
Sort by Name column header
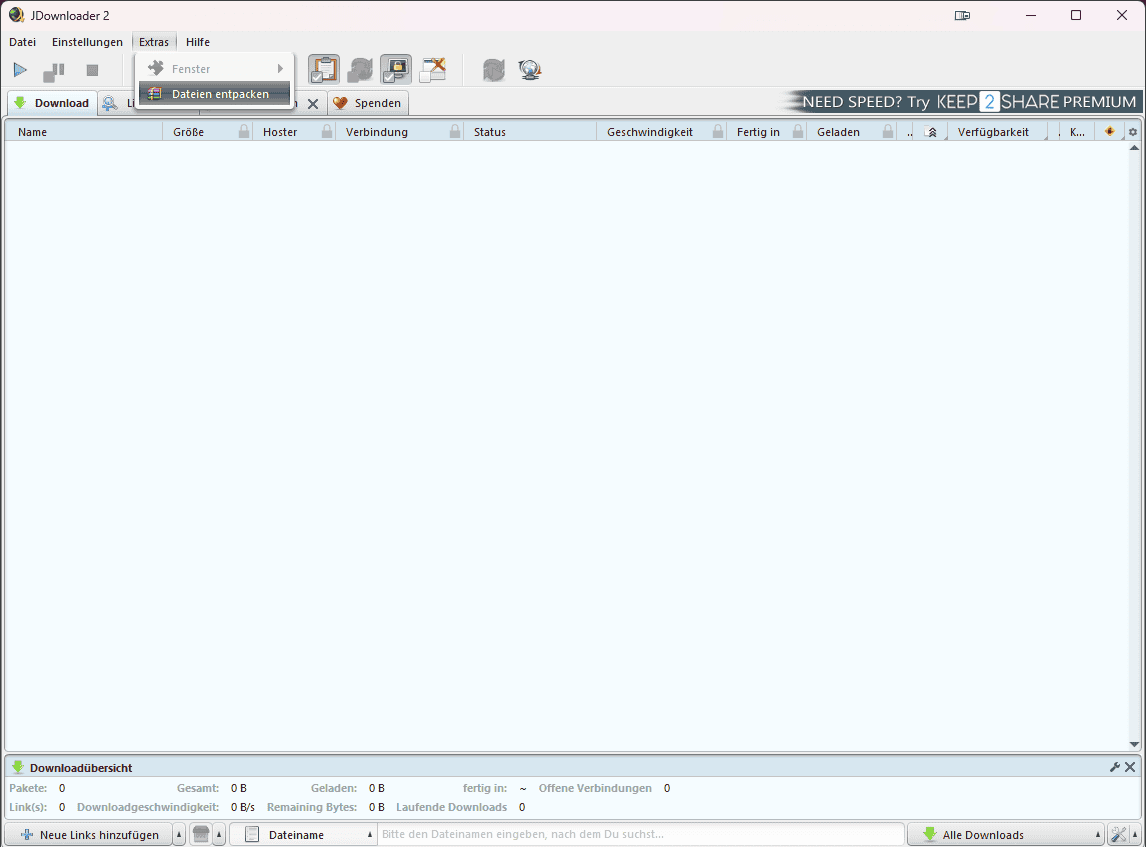click(83, 132)
